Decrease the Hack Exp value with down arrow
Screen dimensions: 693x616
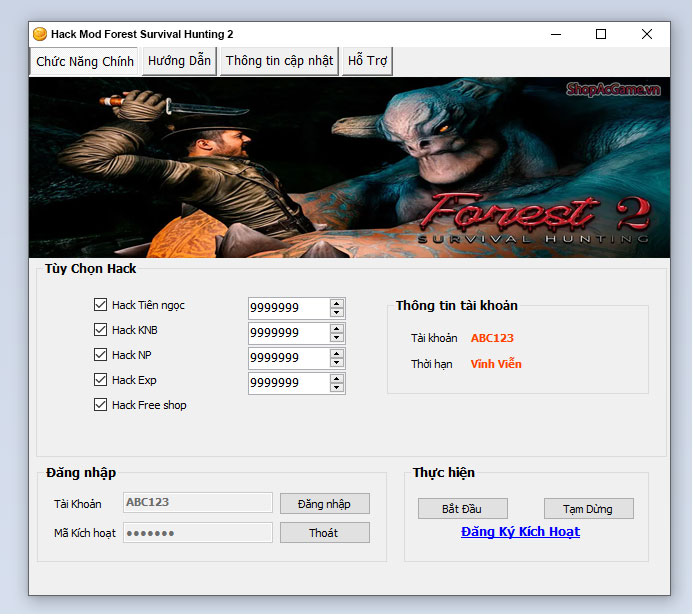click(x=337, y=388)
